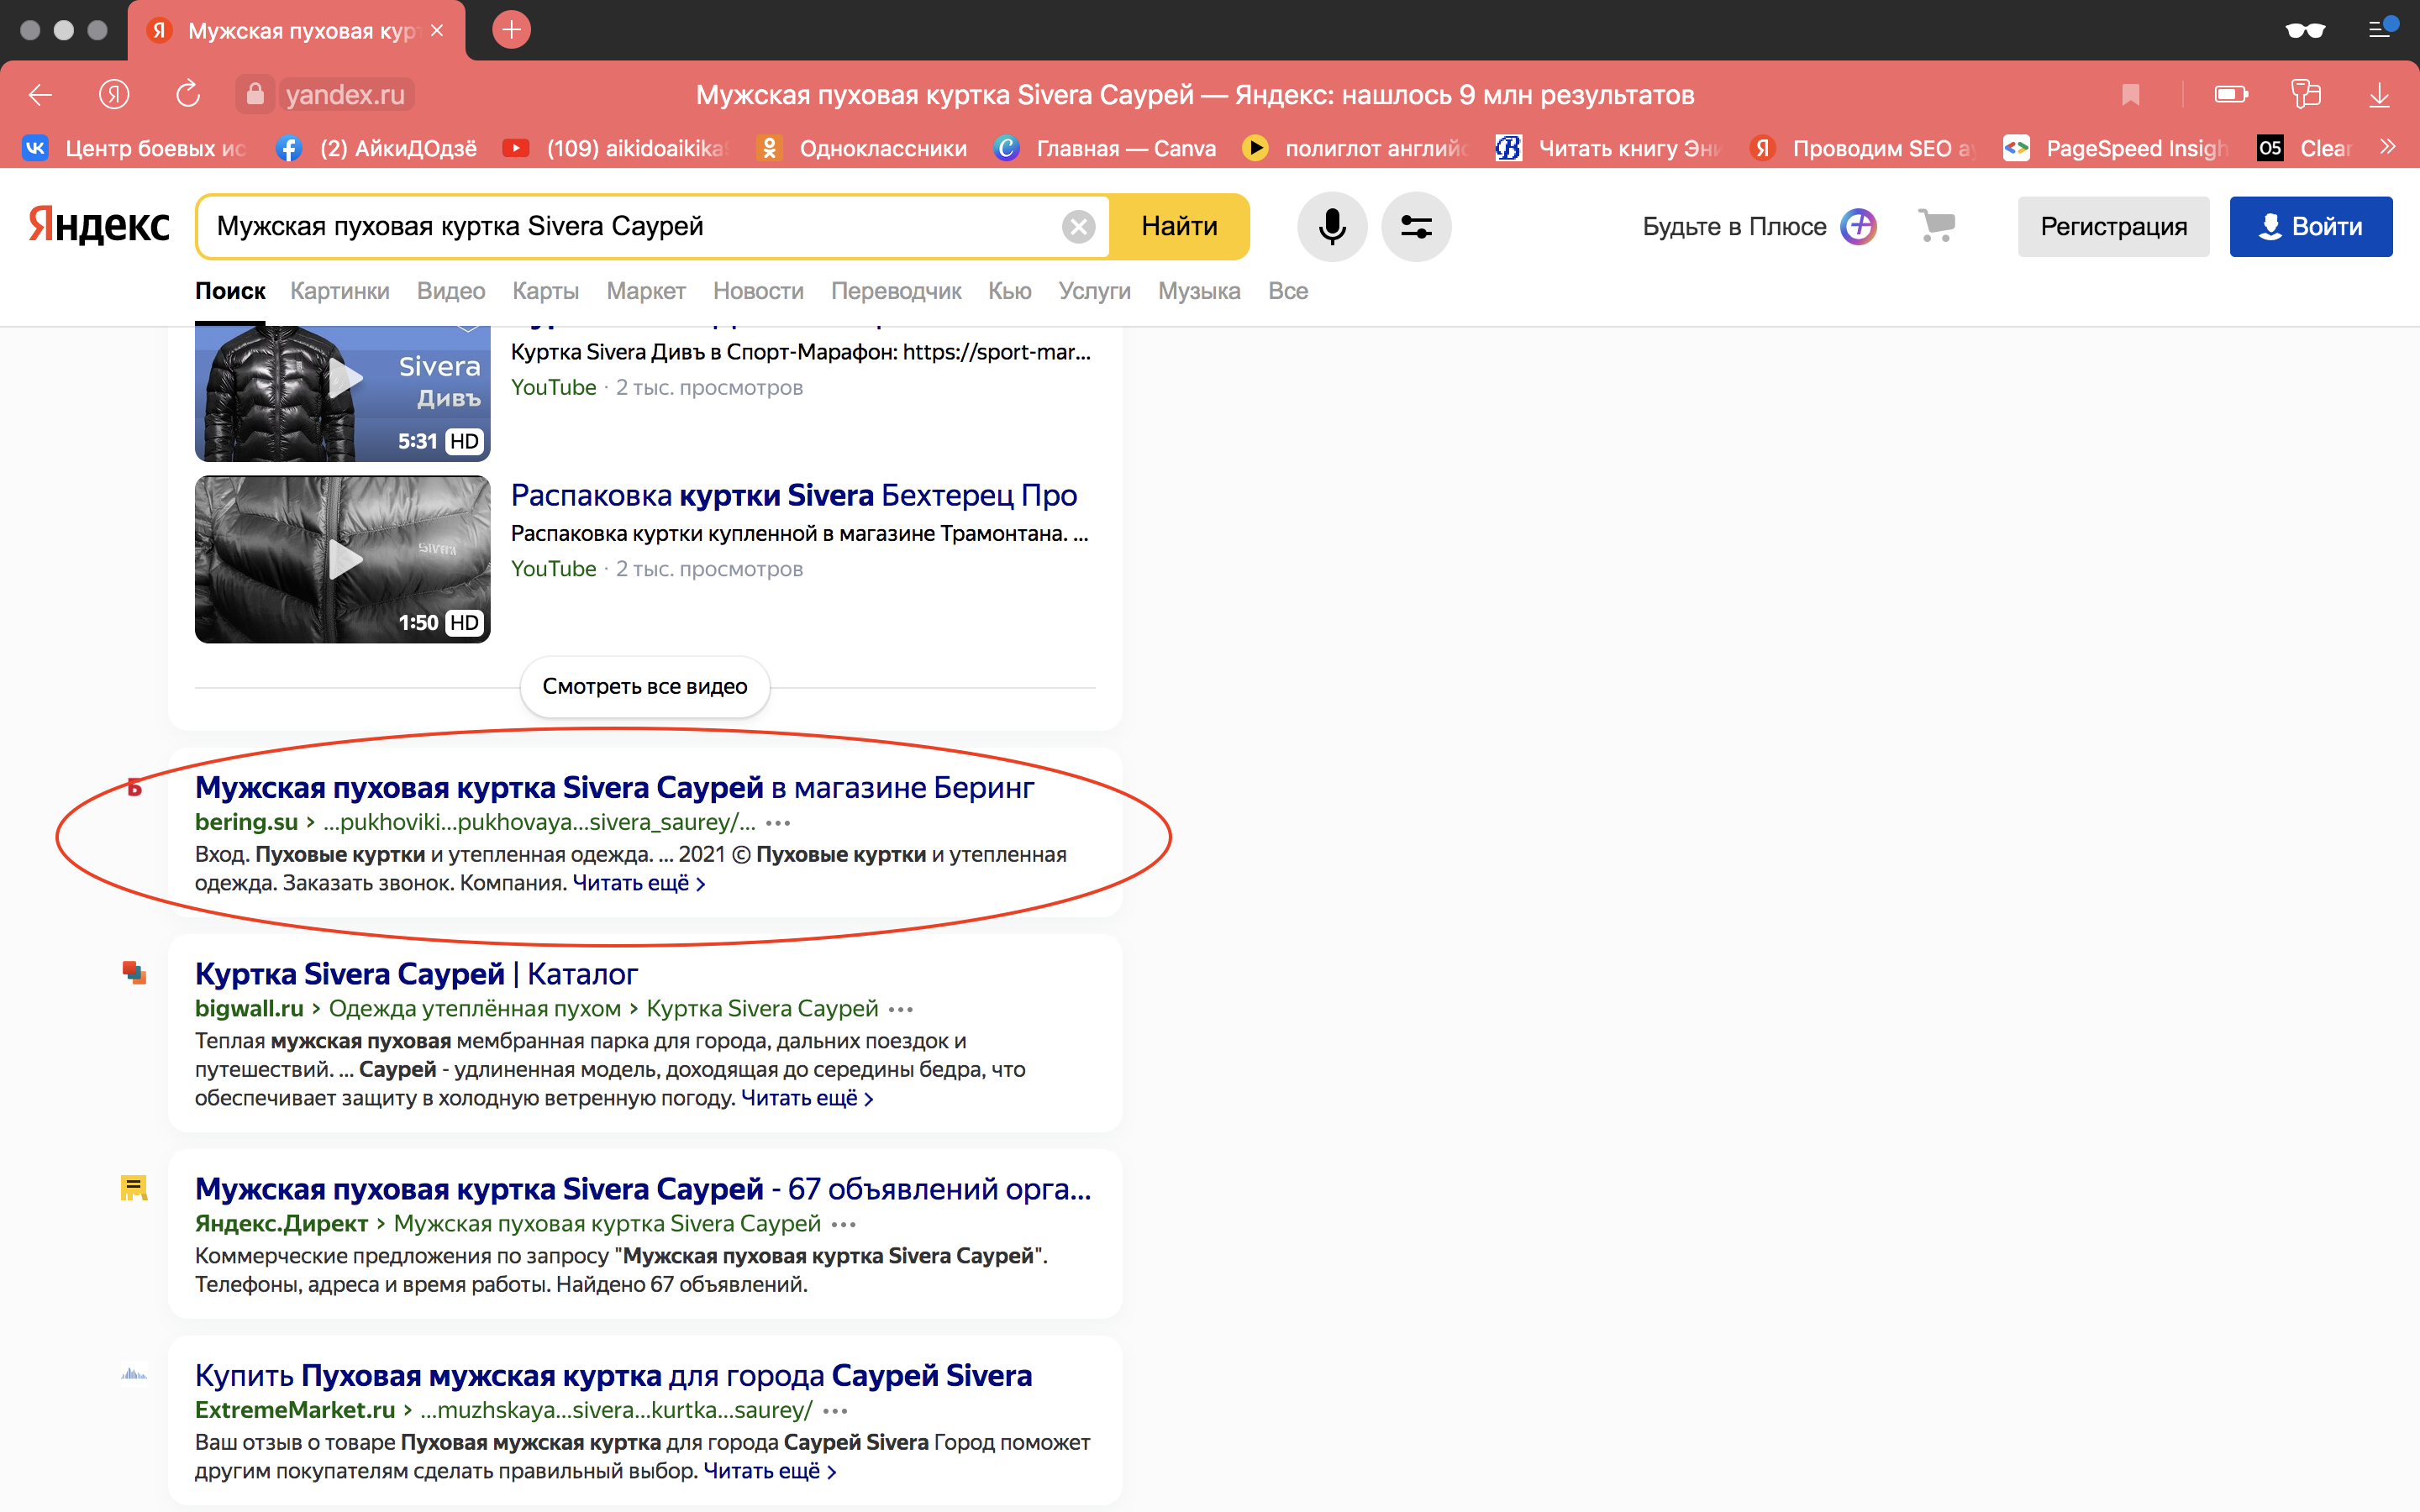The height and width of the screenshot is (1512, 2420).
Task: Open search settings sliders icon
Action: pyautogui.click(x=1415, y=227)
